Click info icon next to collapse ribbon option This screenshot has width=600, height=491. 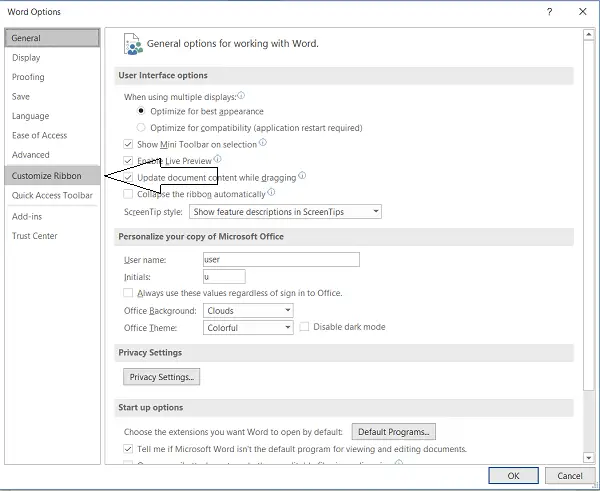(x=271, y=192)
